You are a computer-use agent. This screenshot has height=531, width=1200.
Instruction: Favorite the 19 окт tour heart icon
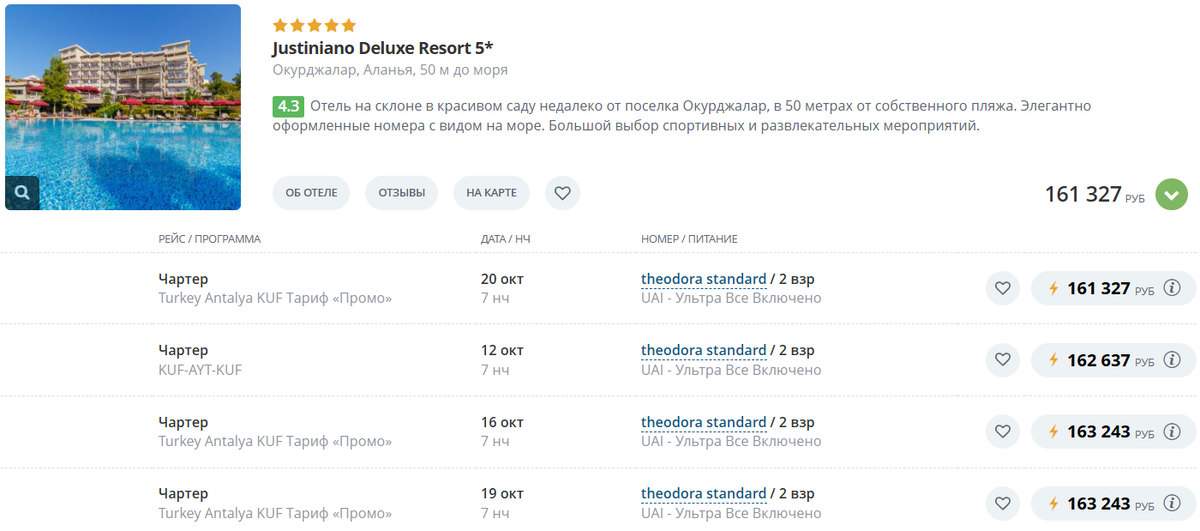(1002, 503)
